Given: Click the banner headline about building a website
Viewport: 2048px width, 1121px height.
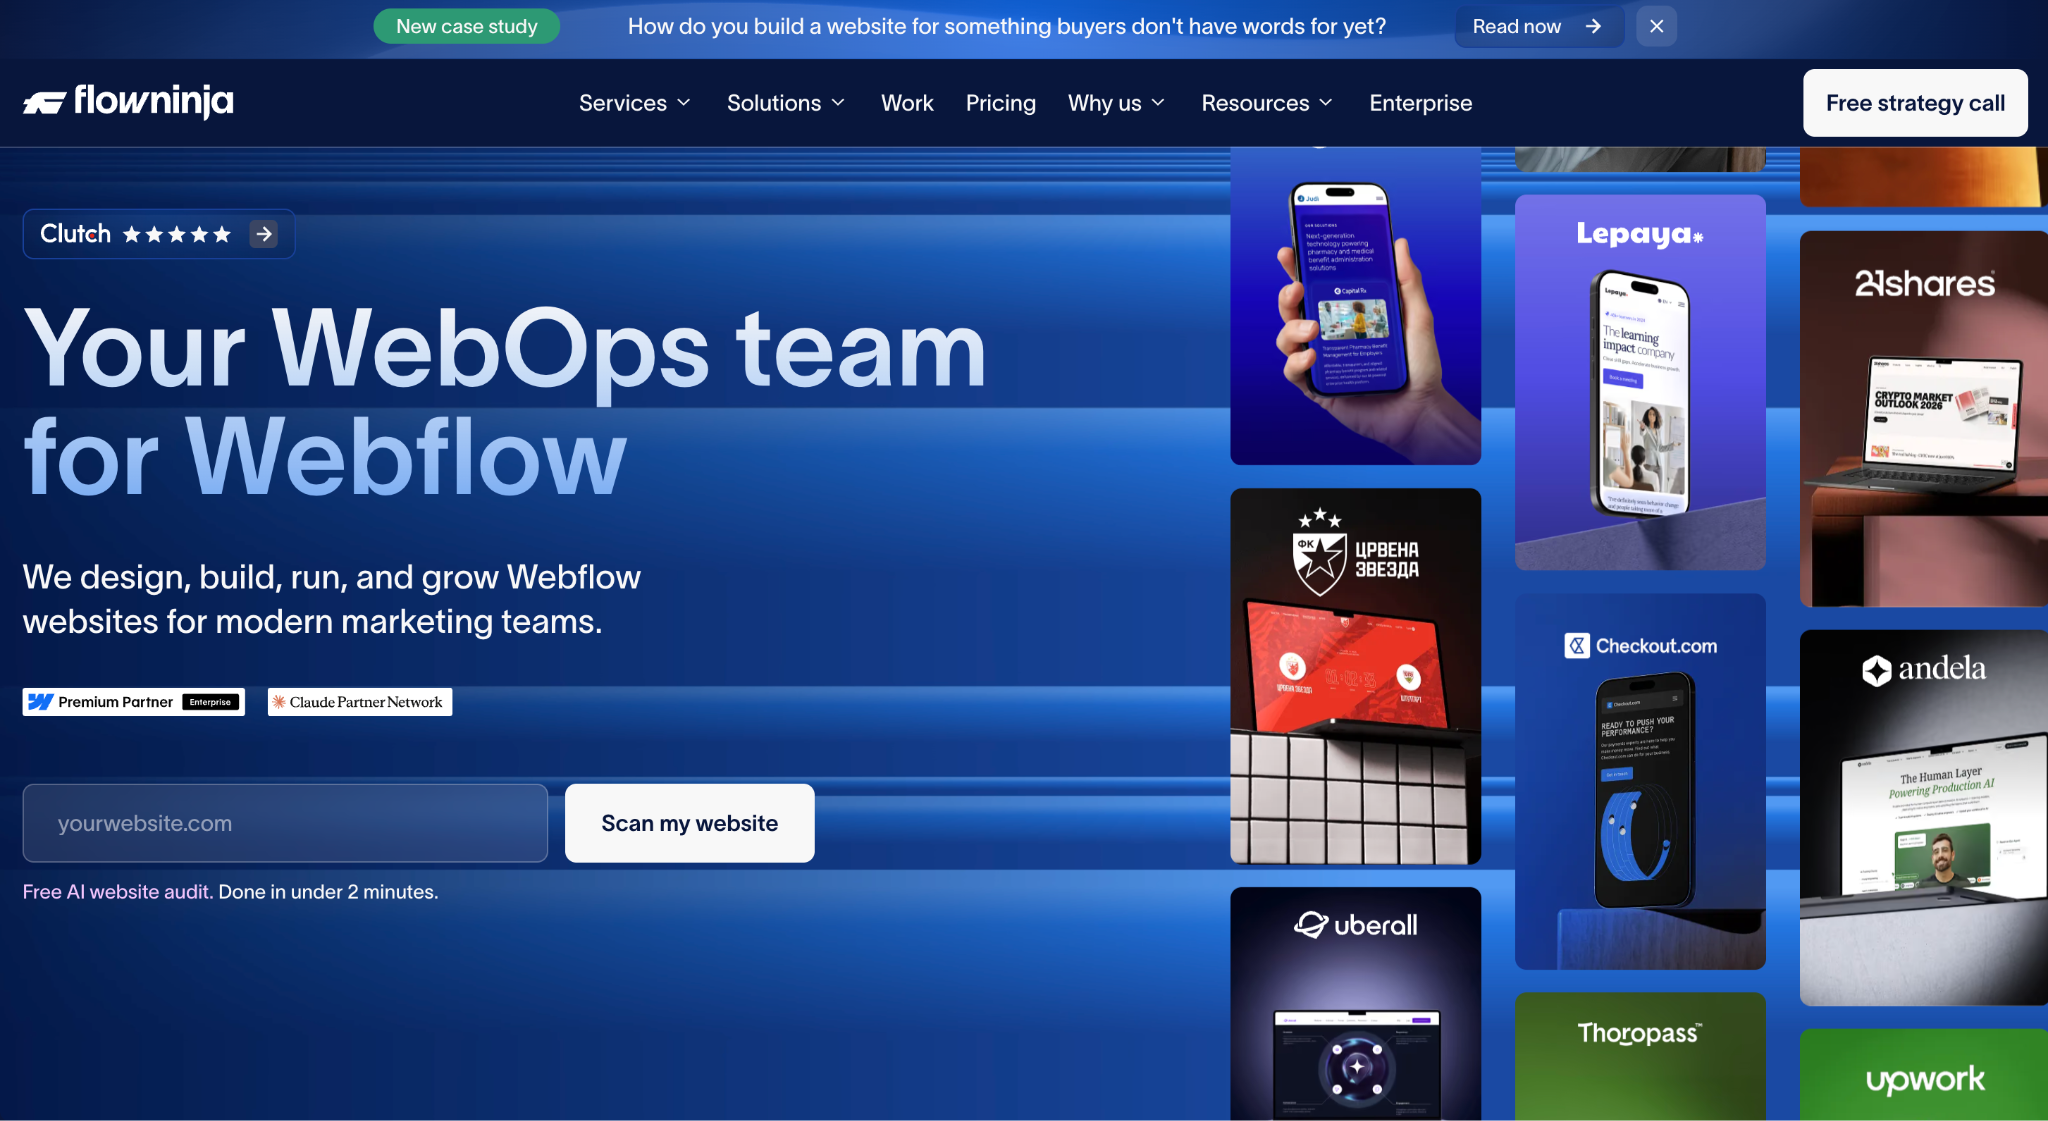Looking at the screenshot, I should click(x=1007, y=26).
